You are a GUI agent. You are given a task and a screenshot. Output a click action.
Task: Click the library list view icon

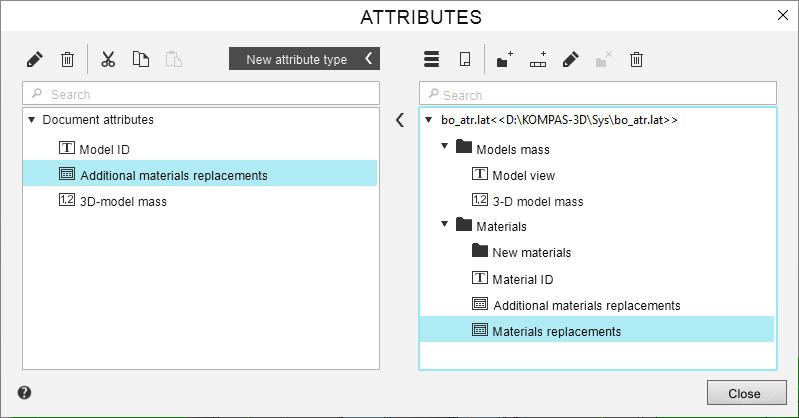(x=432, y=60)
